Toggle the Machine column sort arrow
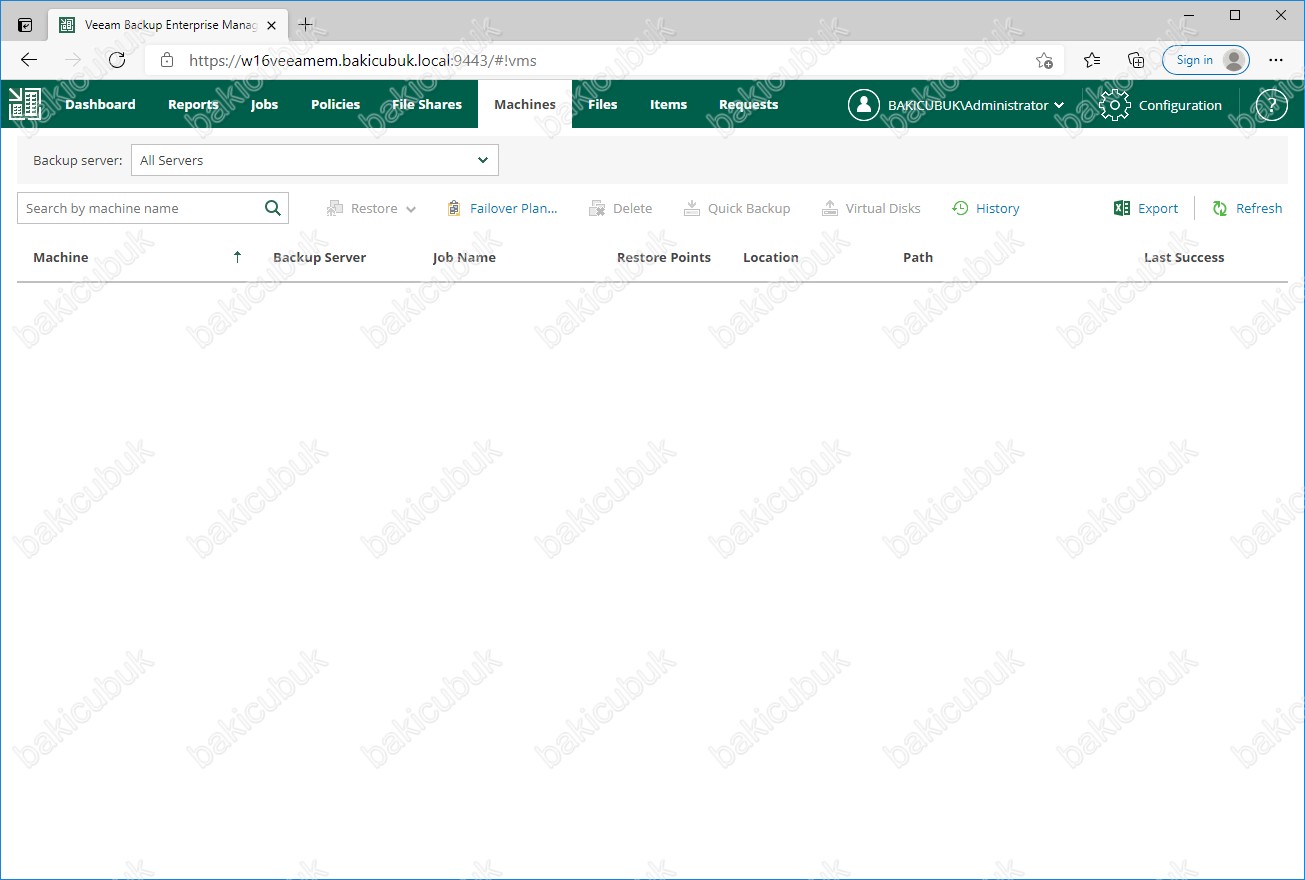 pos(237,257)
